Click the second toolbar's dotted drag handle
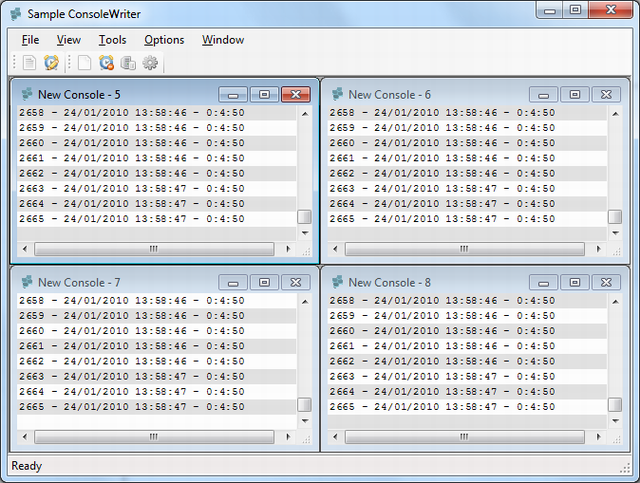The width and height of the screenshot is (640, 483). point(69,63)
